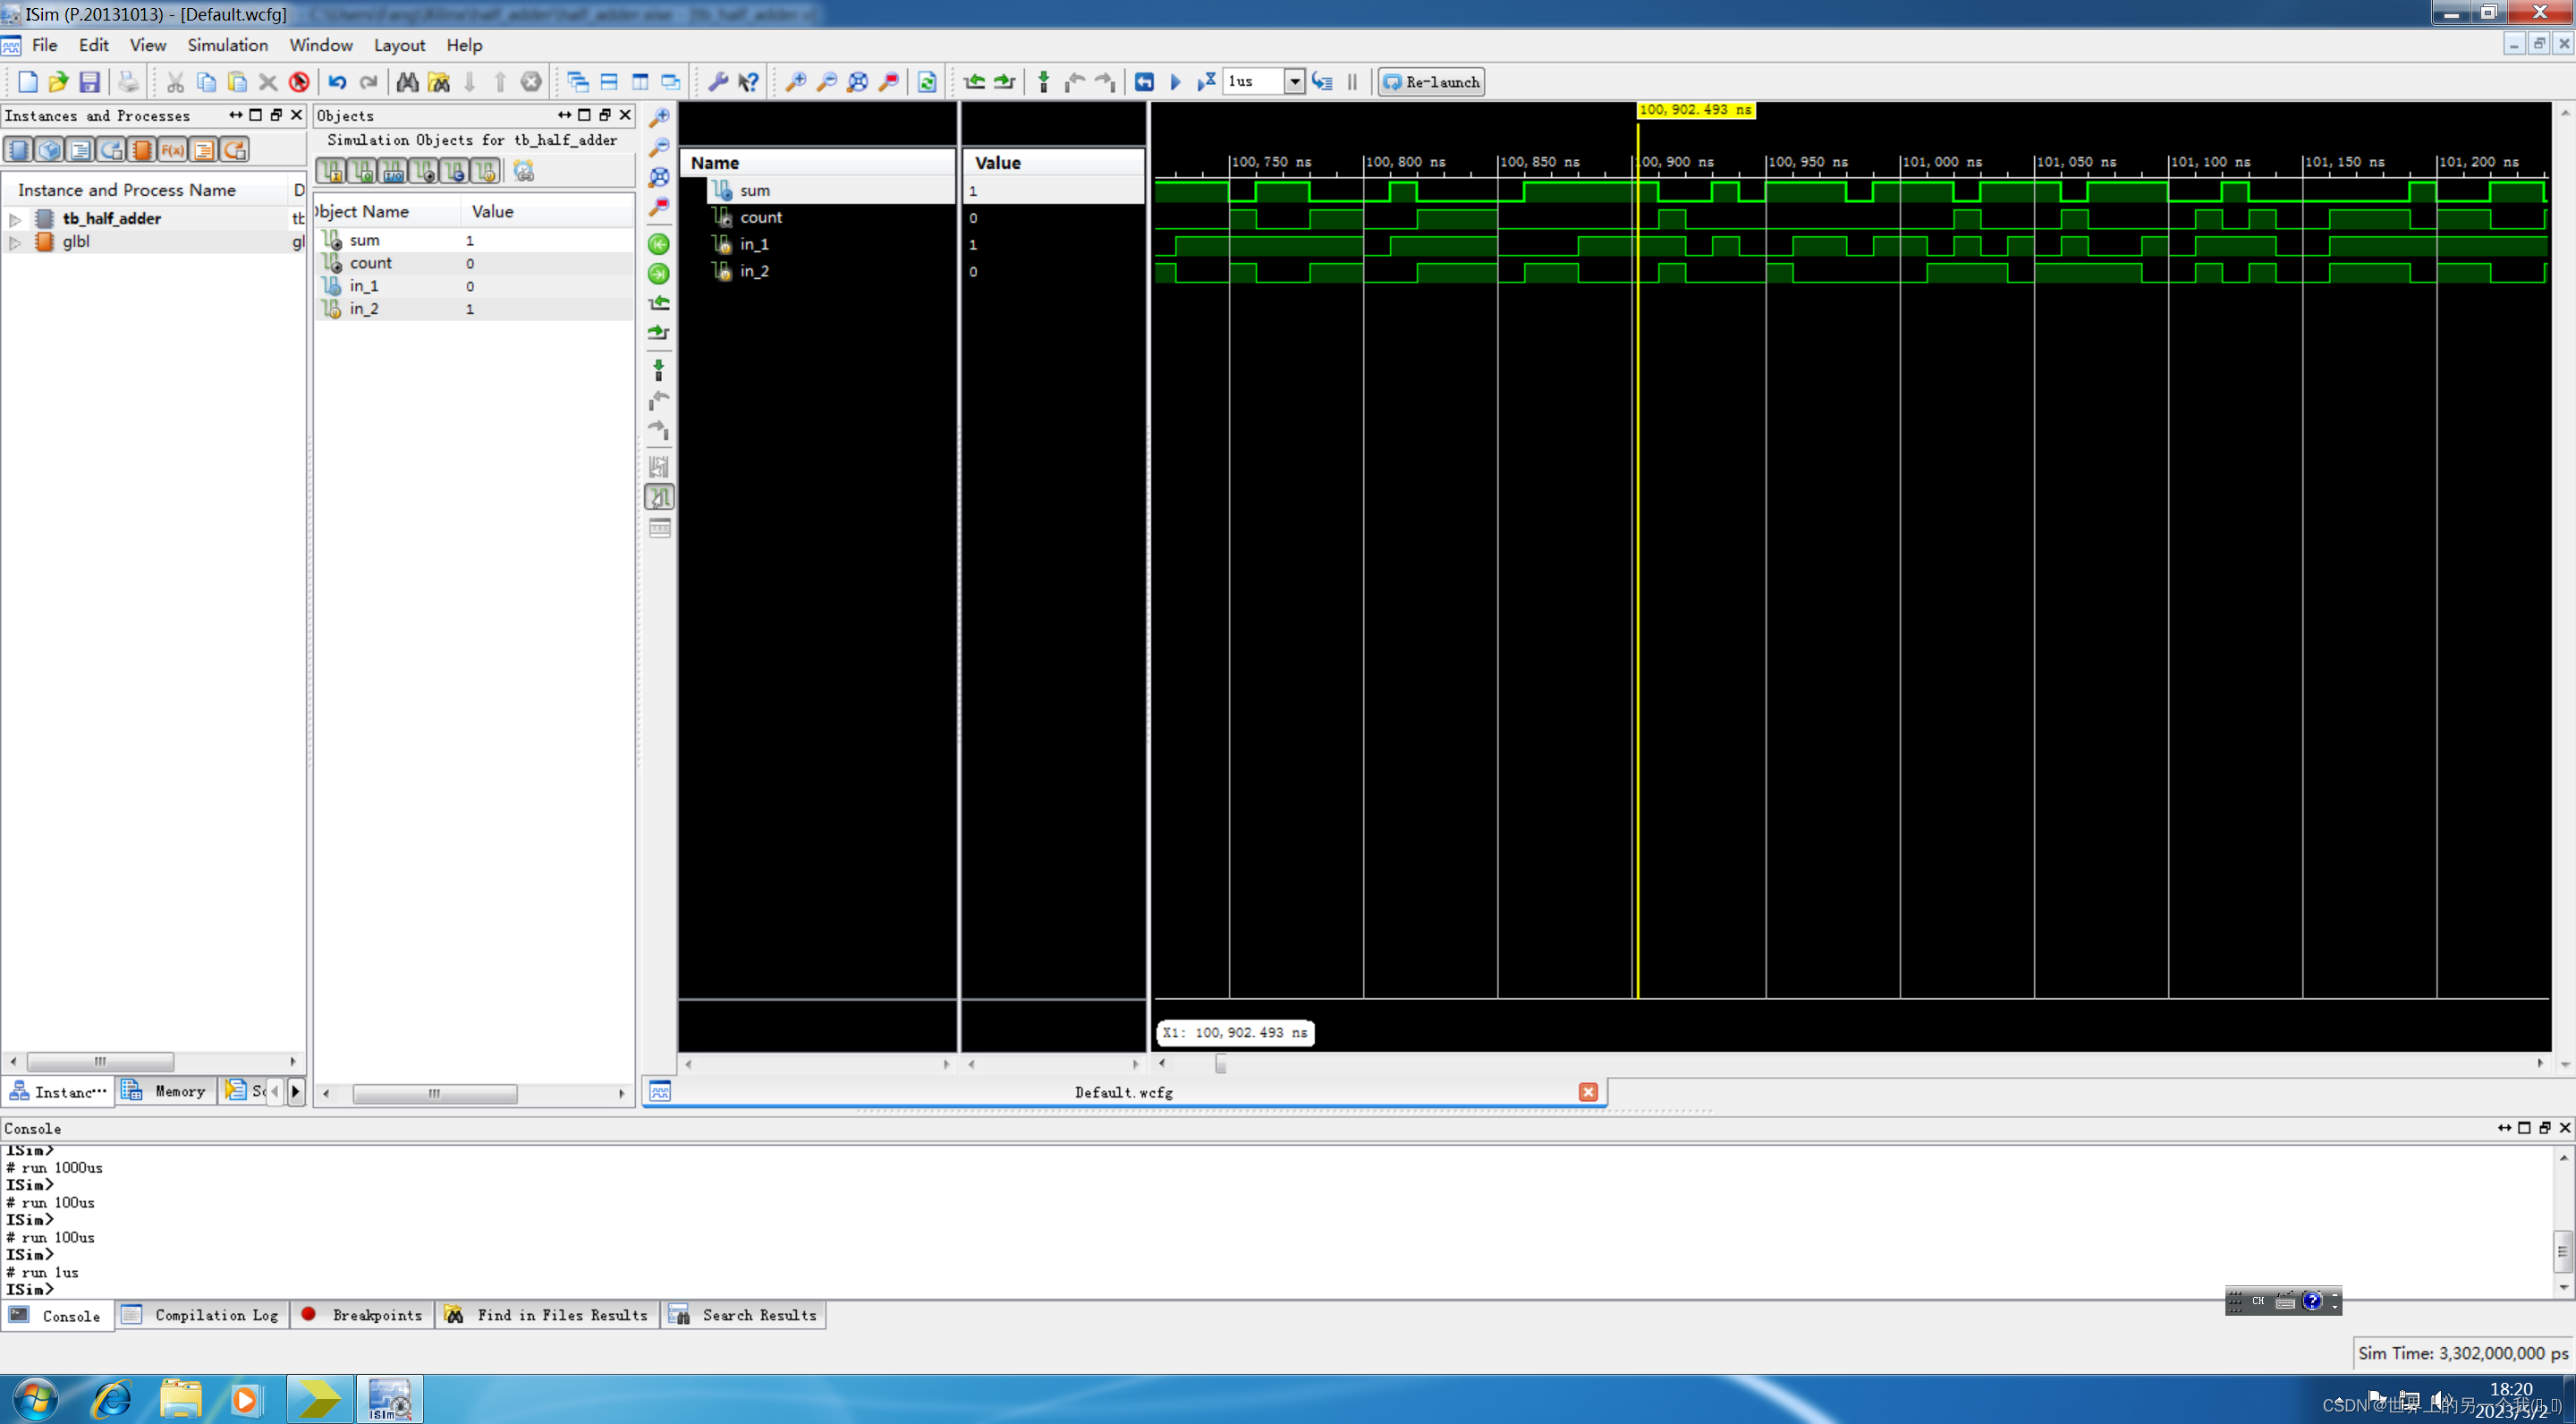Click the Undo toolbar icon
The height and width of the screenshot is (1424, 2576).
(337, 82)
